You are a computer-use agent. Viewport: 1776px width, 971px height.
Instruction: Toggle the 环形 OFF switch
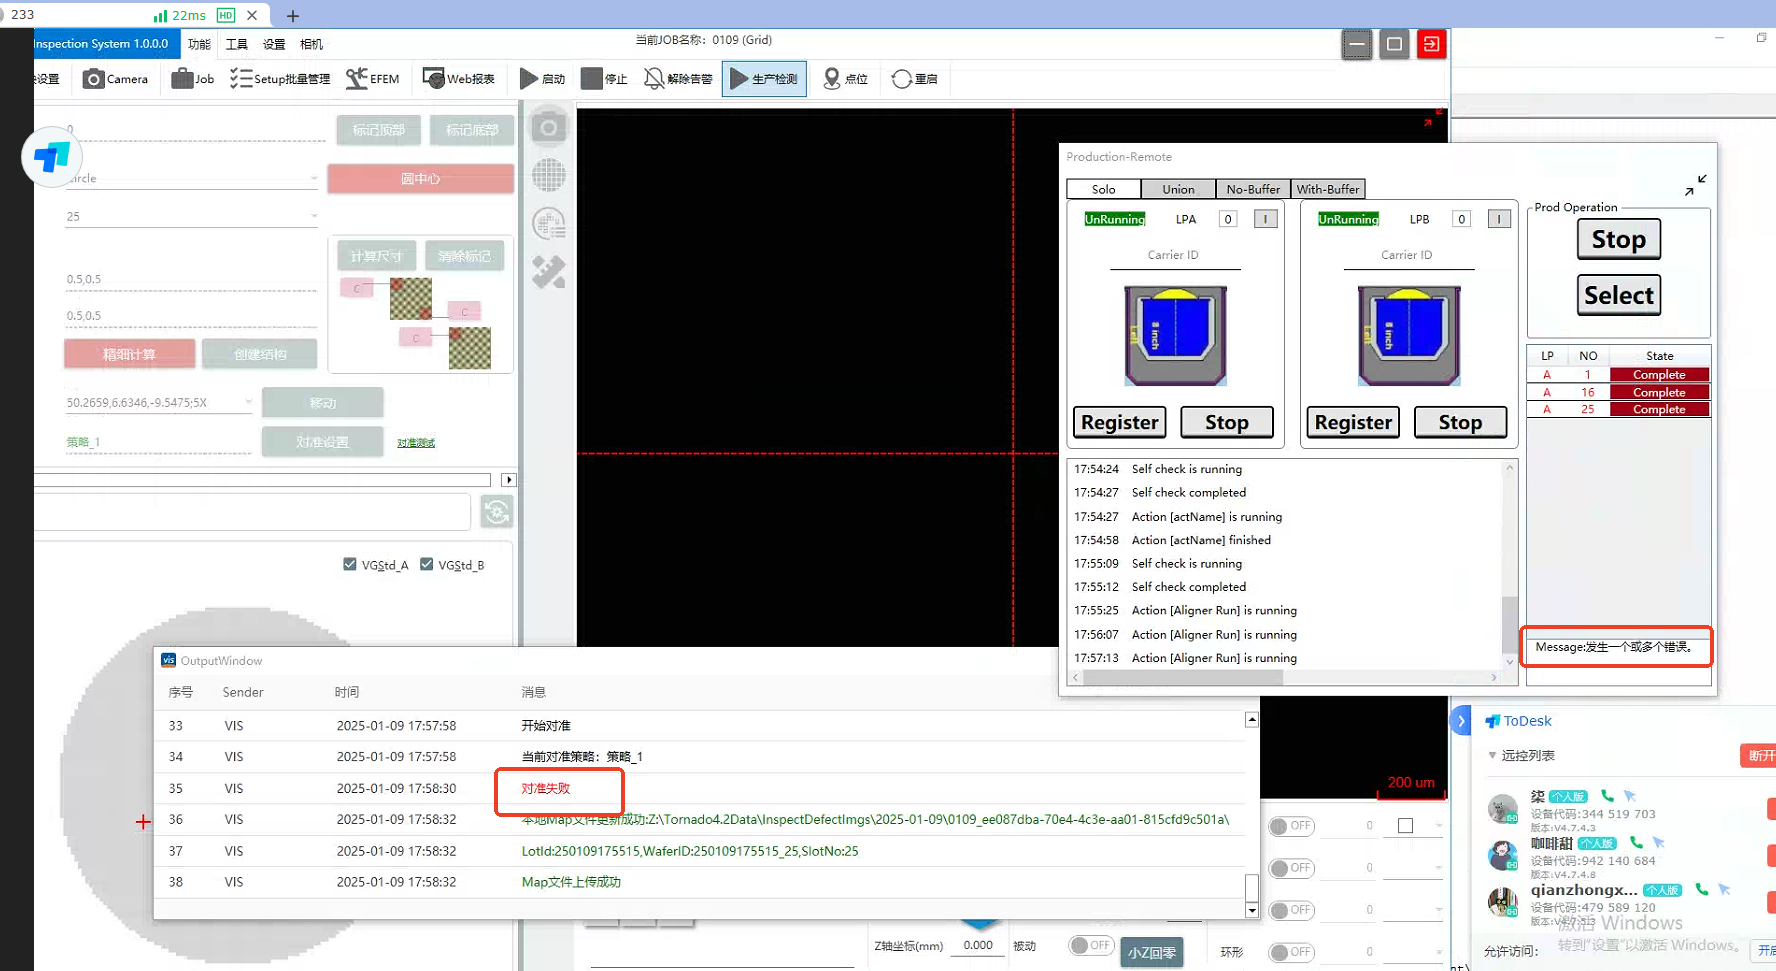[1291, 952]
